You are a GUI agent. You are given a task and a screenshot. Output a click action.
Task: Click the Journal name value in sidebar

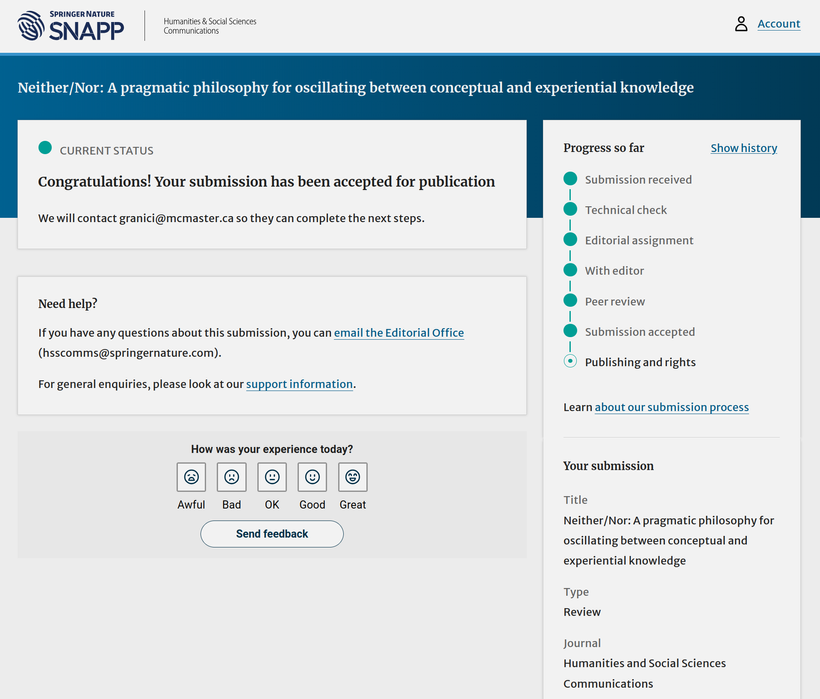[x=644, y=673]
